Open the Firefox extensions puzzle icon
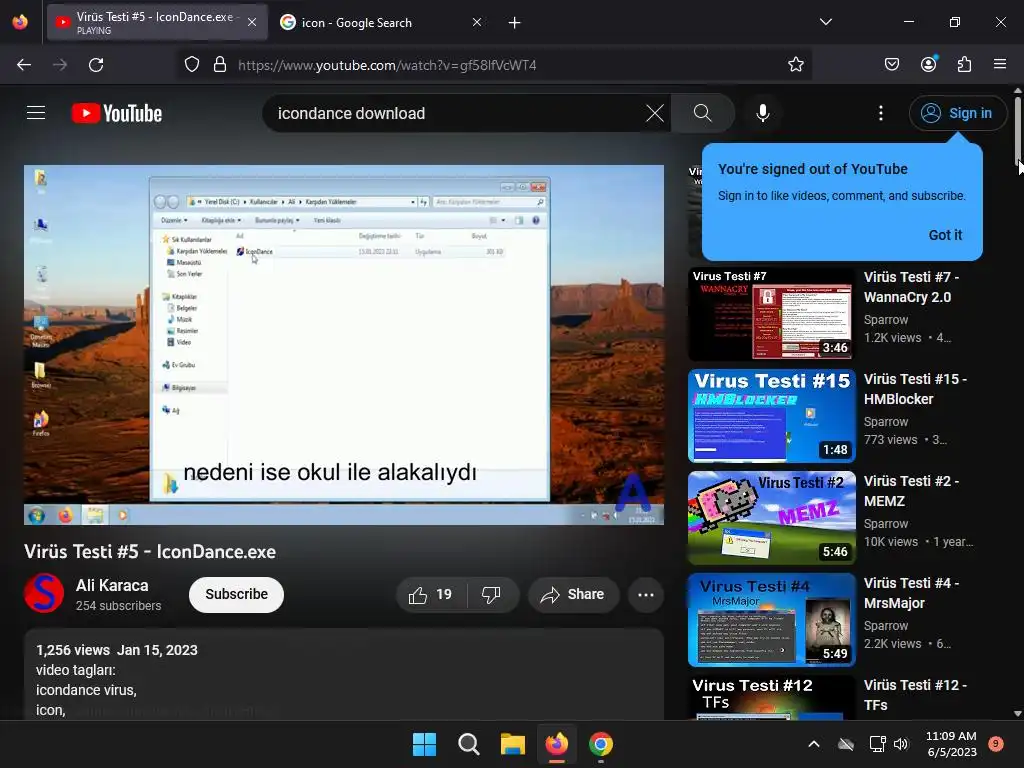 (964, 65)
